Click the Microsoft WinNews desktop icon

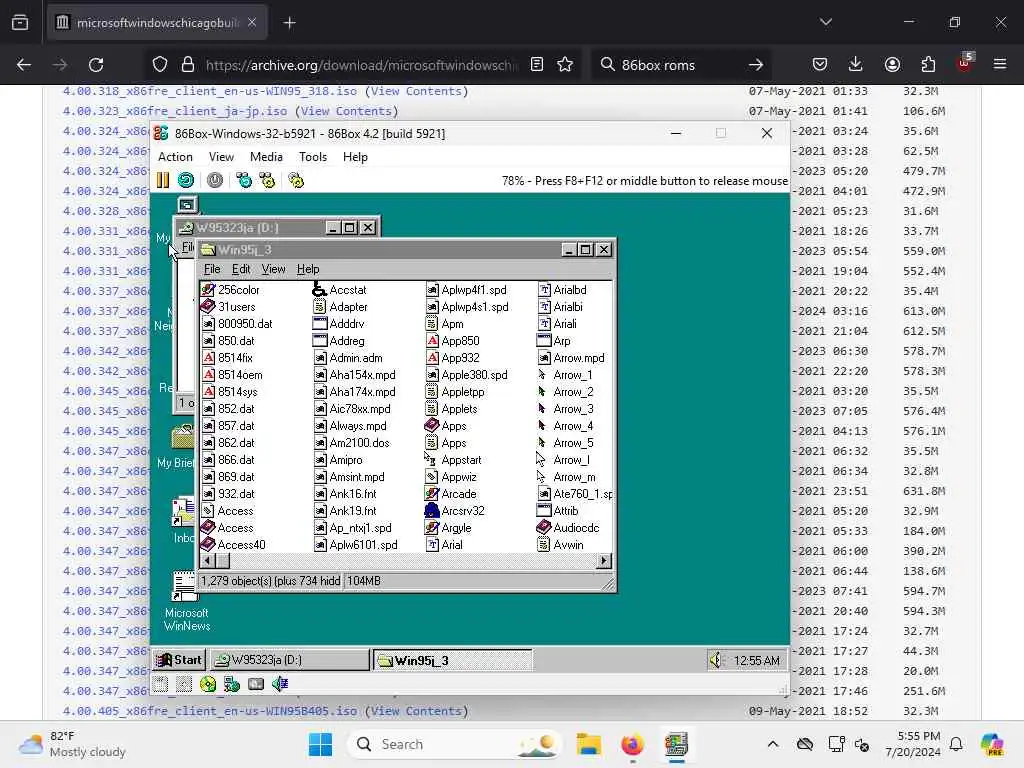coord(186,602)
